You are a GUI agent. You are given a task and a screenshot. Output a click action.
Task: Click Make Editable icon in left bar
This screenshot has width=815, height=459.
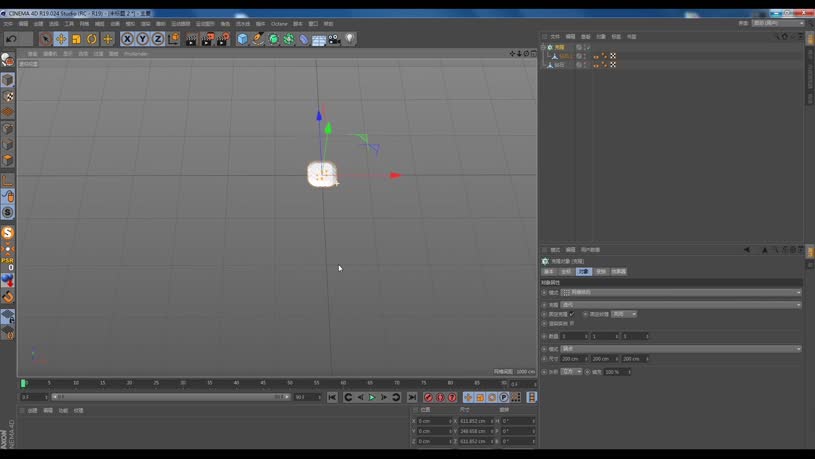point(7,60)
